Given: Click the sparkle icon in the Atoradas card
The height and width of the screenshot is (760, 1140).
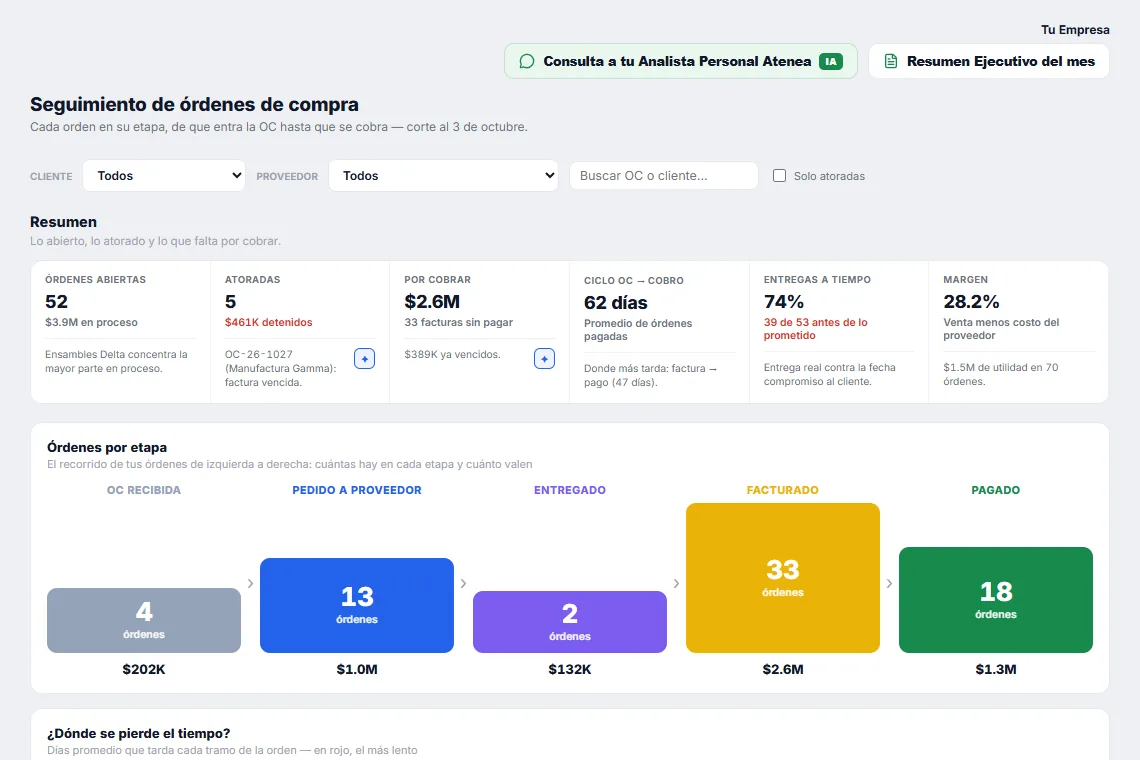Looking at the screenshot, I should click(364, 359).
